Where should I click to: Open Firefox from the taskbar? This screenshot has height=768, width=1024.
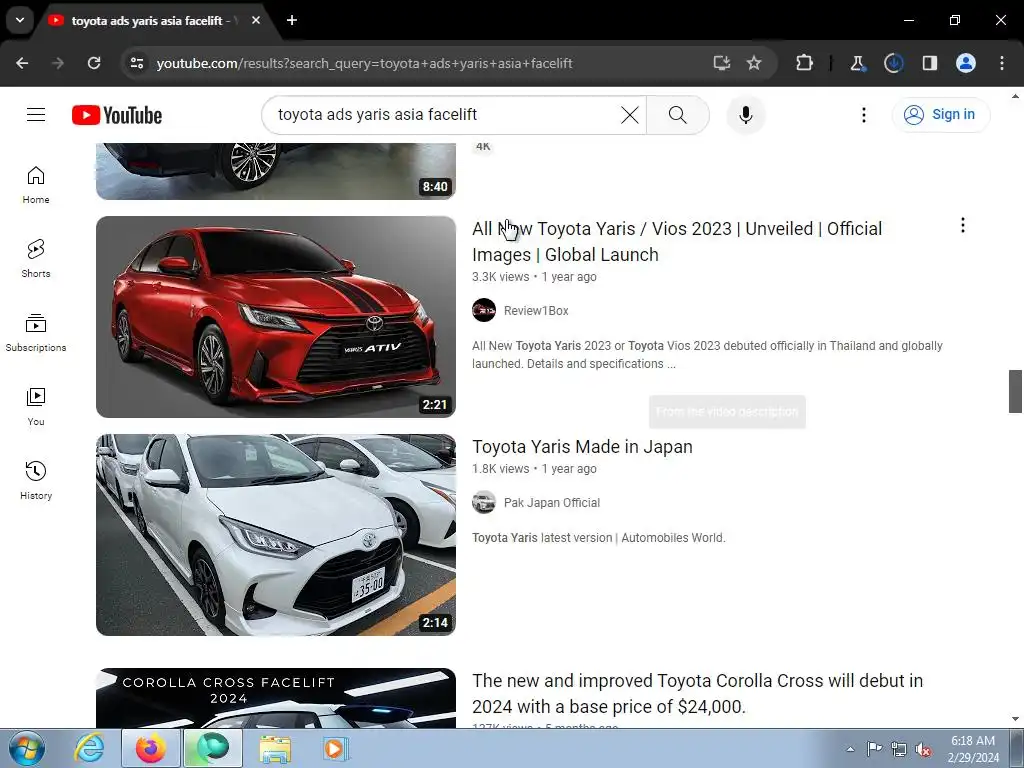click(x=150, y=748)
